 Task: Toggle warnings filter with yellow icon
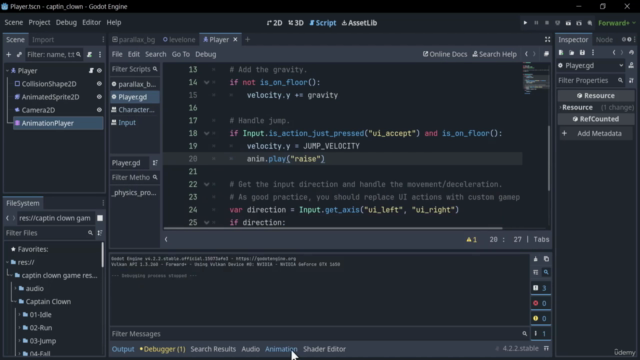[540, 318]
